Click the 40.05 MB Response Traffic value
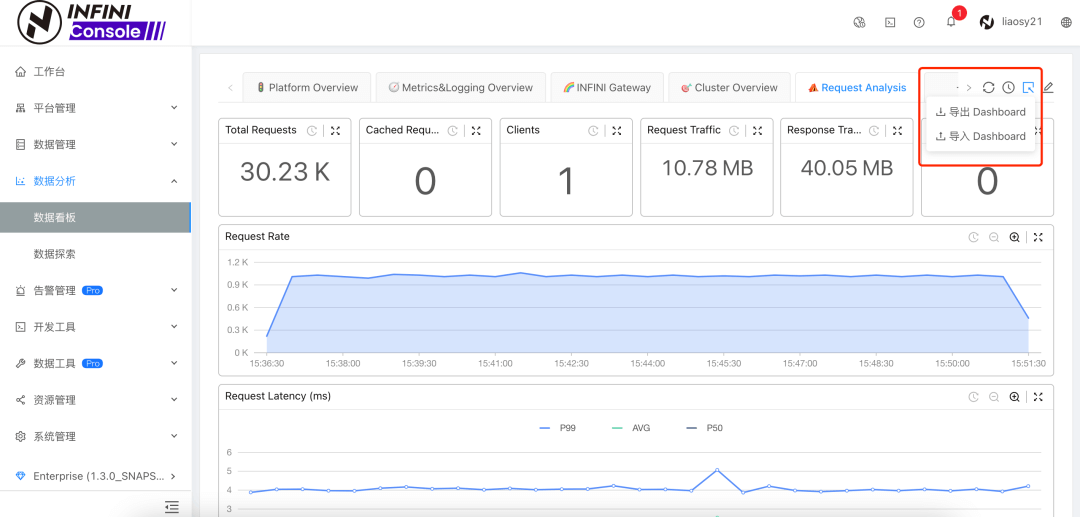Screen dimensions: 1080x517 [x=847, y=167]
